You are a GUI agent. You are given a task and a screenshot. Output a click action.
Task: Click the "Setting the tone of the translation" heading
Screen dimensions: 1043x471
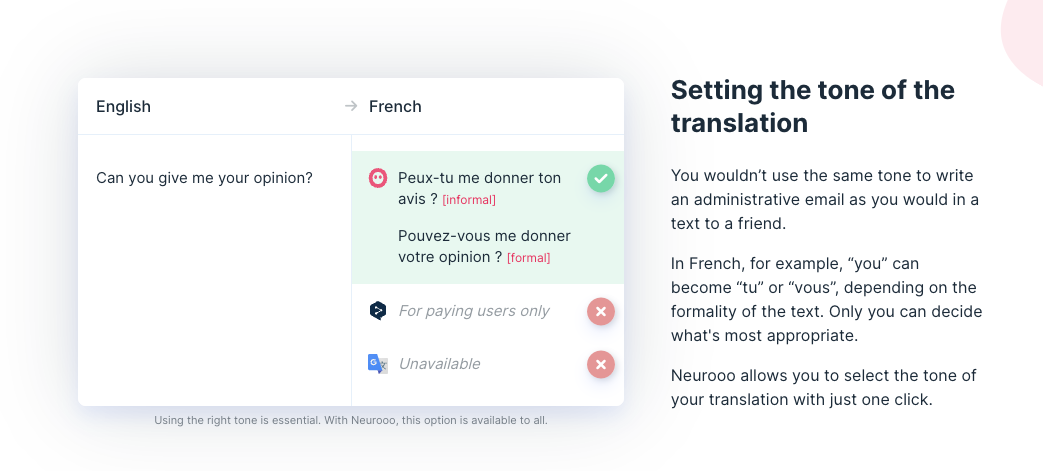point(812,106)
